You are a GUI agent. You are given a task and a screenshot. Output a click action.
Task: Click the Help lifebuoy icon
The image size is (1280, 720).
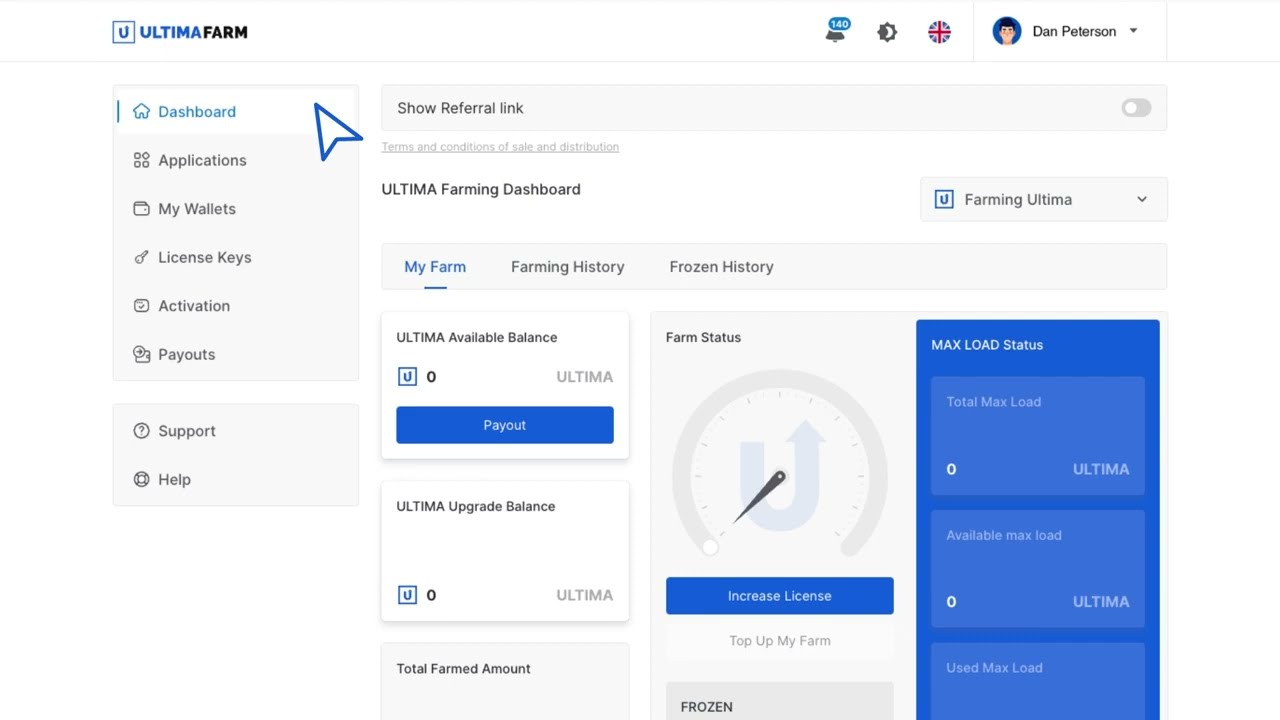point(141,479)
